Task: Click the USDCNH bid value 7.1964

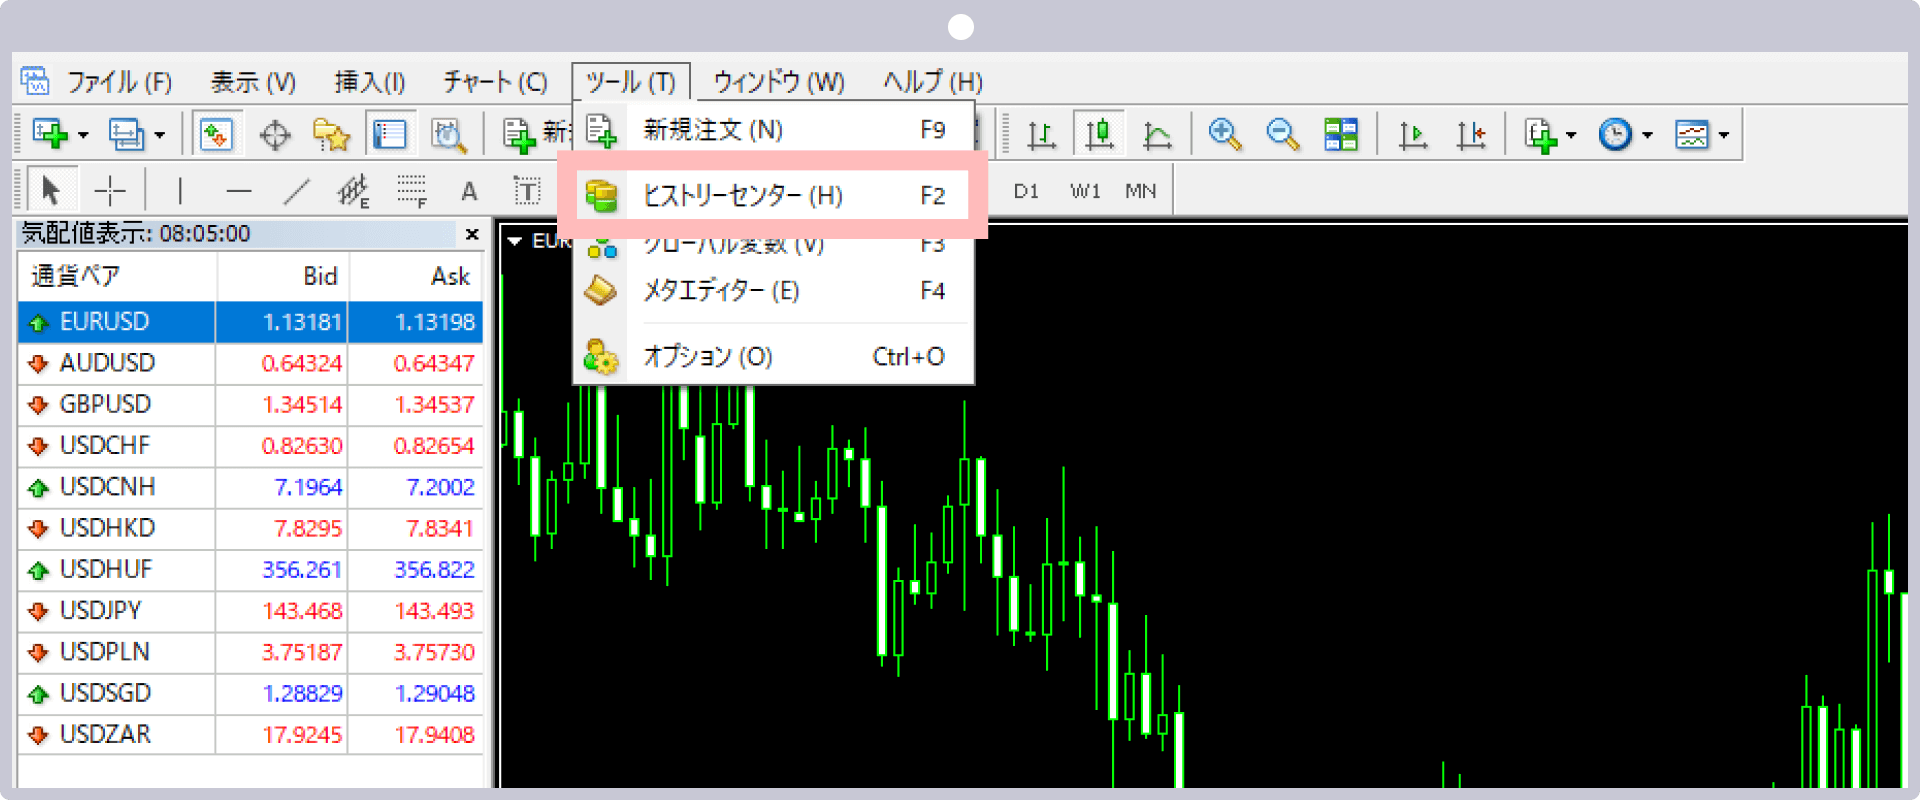Action: tap(308, 487)
